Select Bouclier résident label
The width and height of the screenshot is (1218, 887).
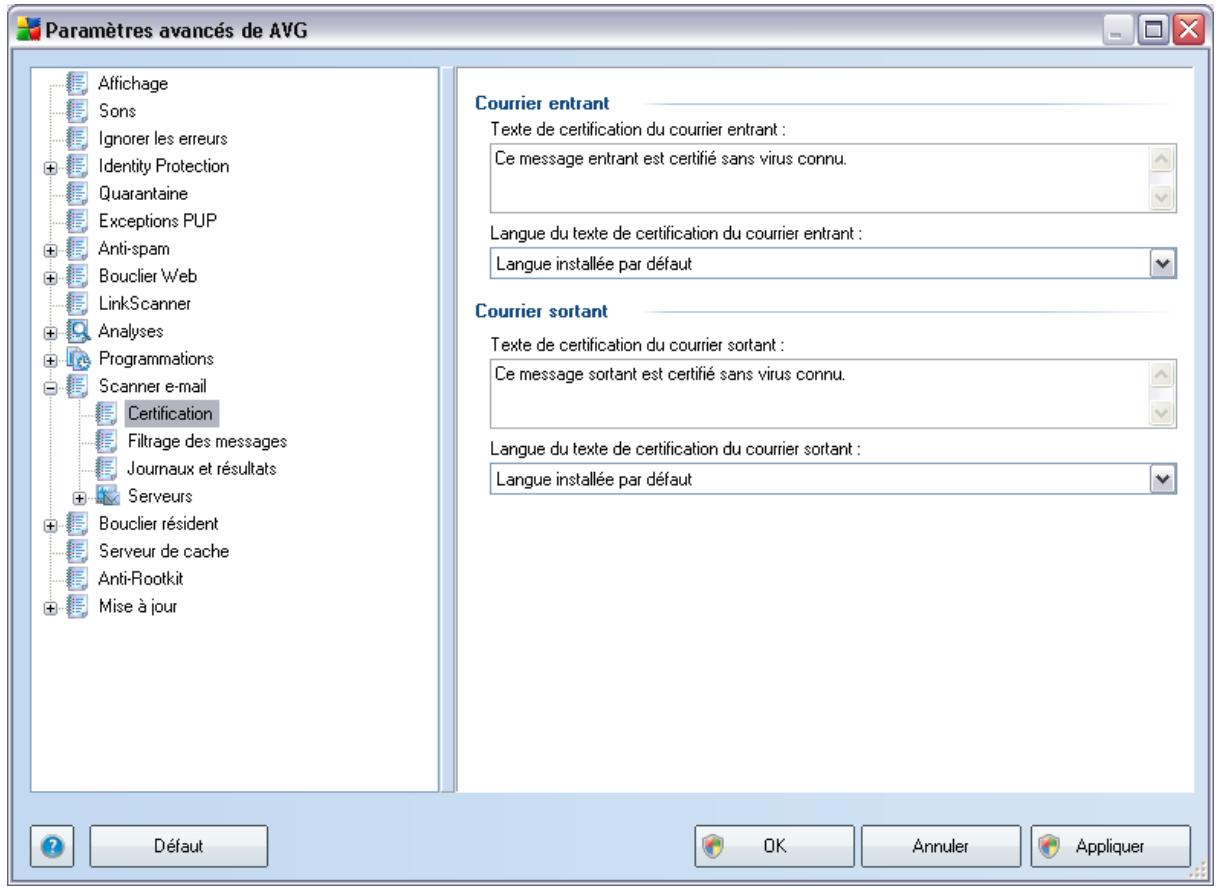coord(157,522)
